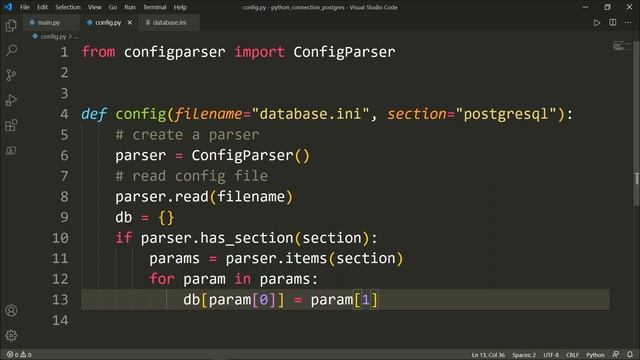
Task: Open the Run and Debug view
Action: coord(11,100)
